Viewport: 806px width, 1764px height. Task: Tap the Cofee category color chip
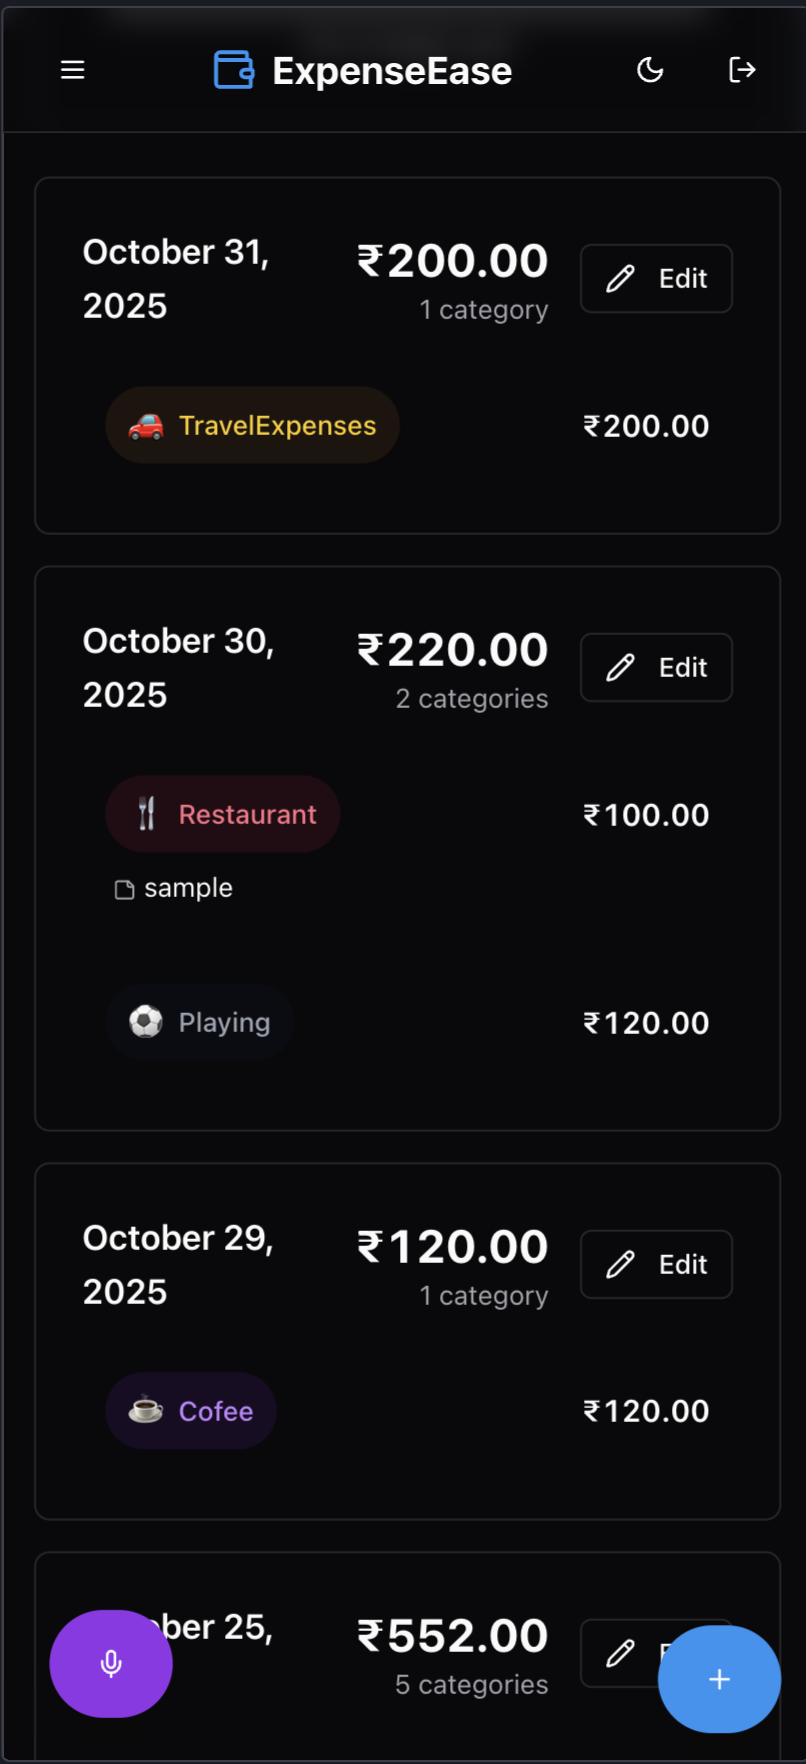(x=190, y=1410)
